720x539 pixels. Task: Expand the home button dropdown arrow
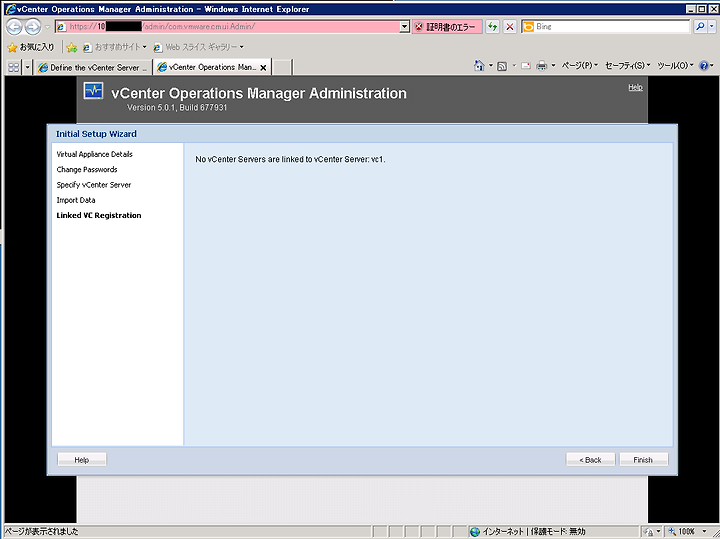coord(490,66)
